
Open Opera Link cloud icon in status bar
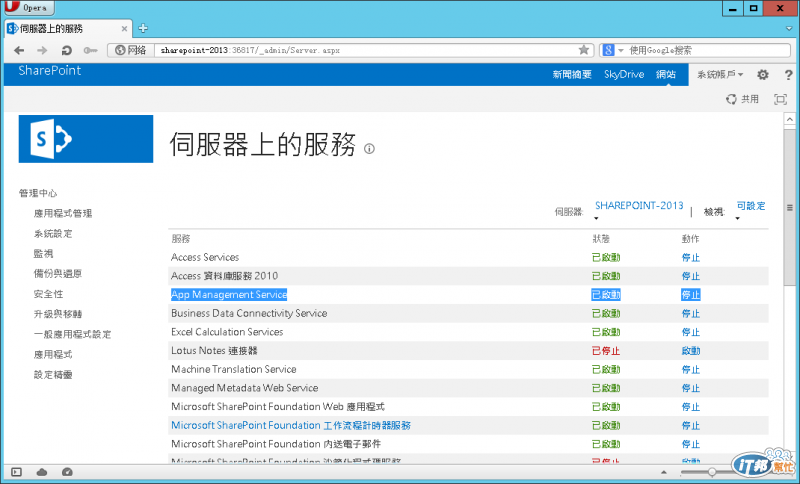(x=42, y=472)
